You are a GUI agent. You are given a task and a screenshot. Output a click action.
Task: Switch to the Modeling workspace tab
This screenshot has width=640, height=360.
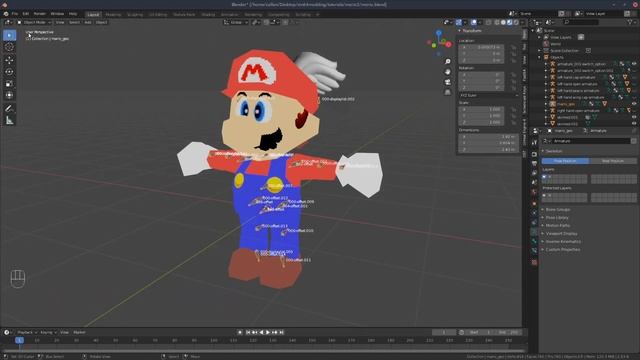point(113,14)
